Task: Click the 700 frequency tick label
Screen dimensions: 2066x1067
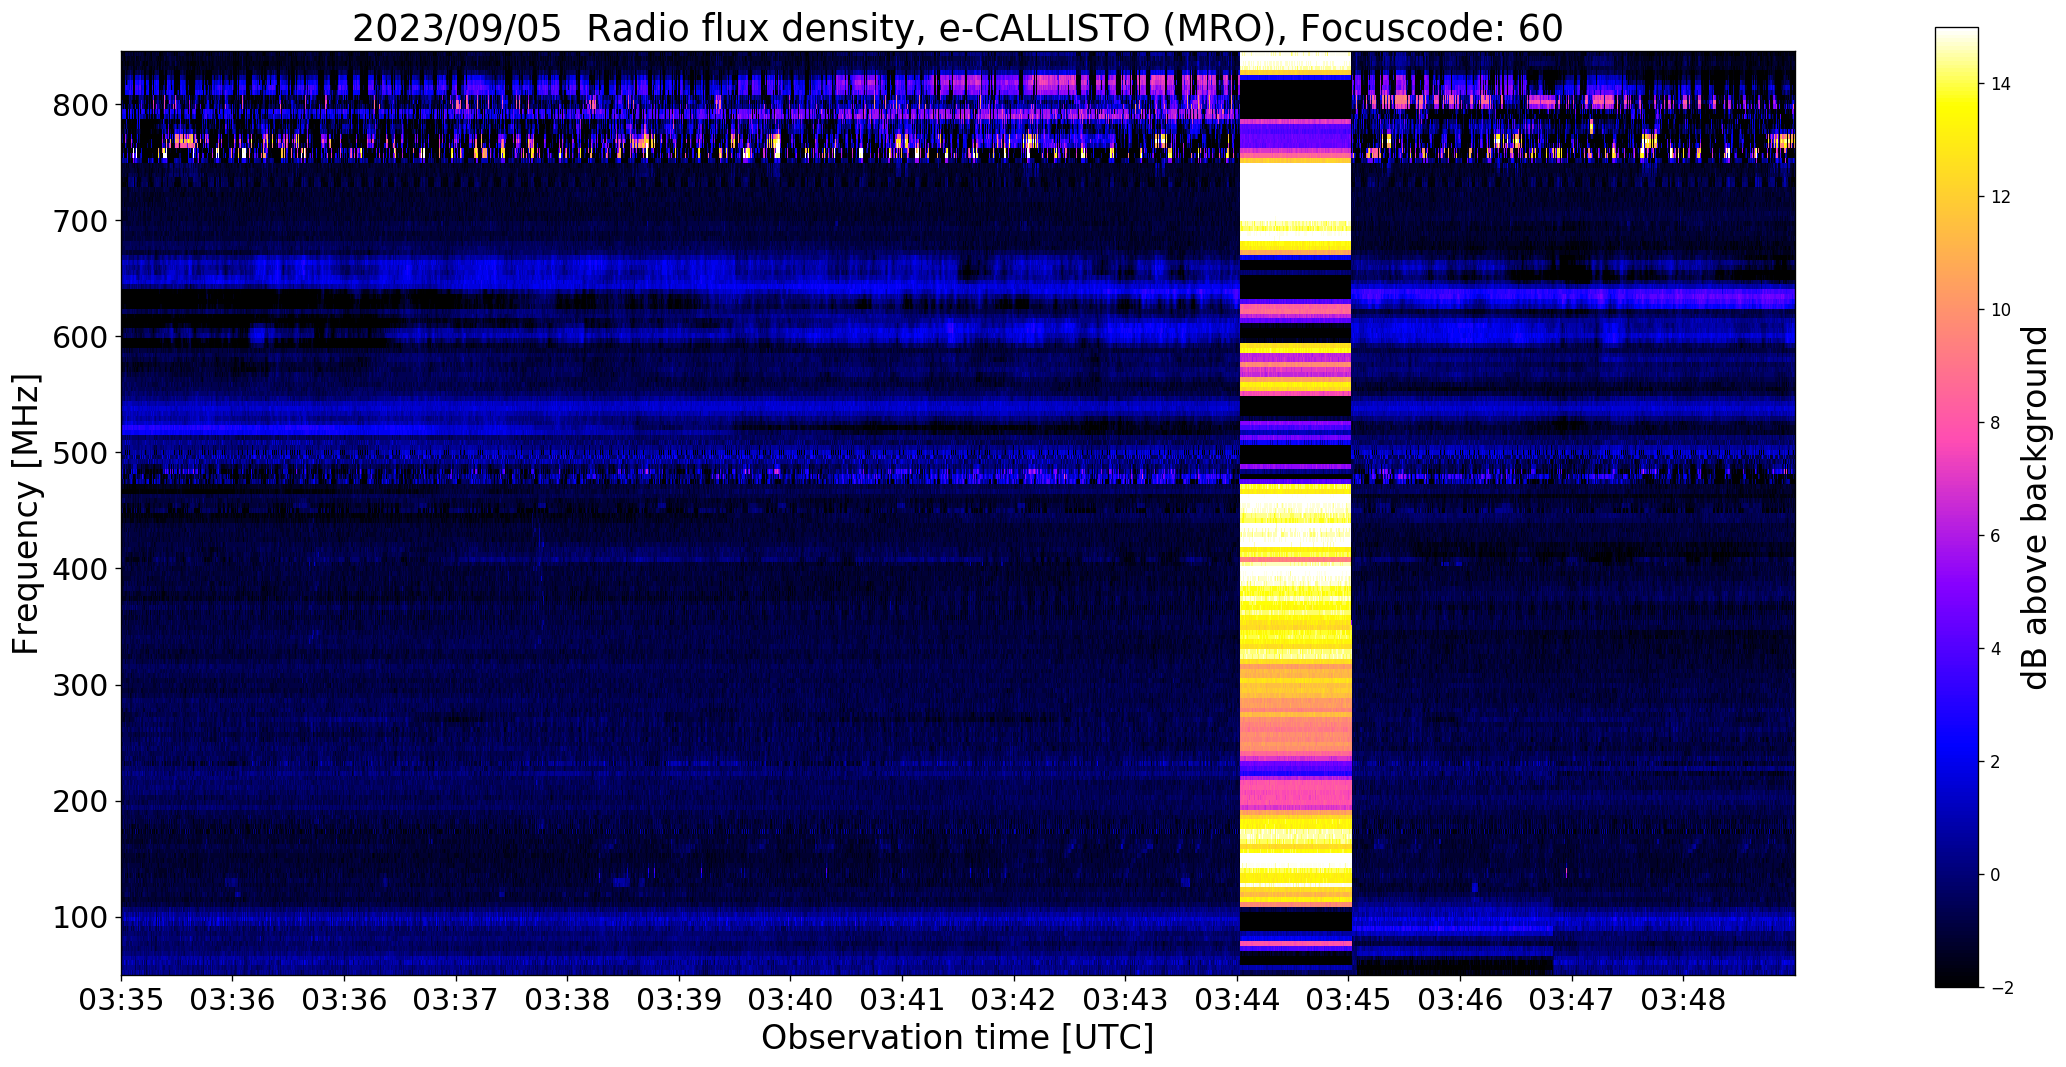Action: click(x=80, y=221)
